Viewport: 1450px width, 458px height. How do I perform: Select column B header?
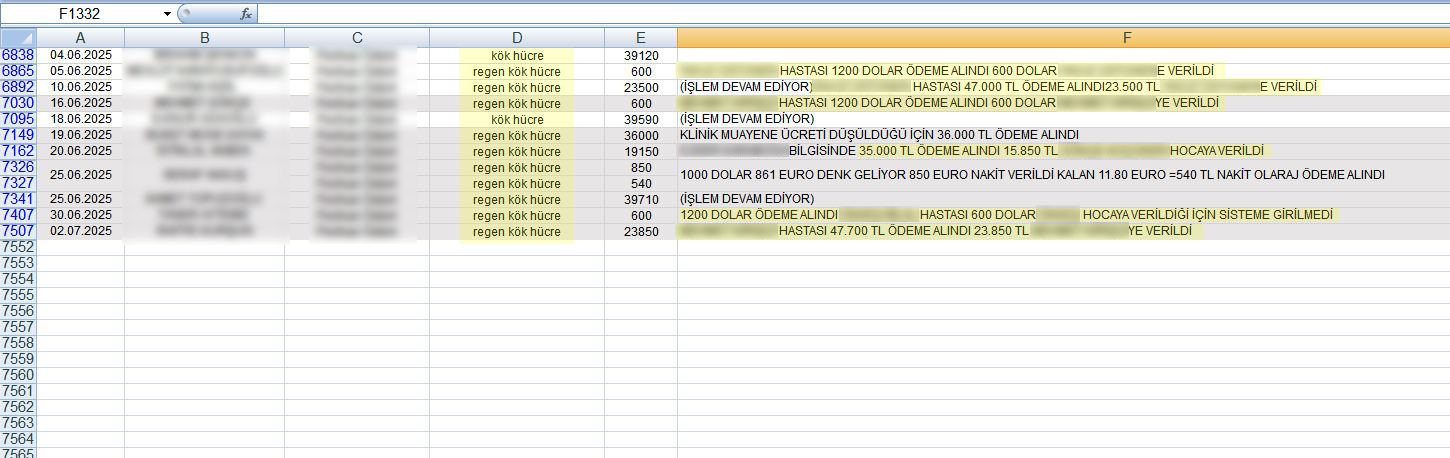pos(204,37)
